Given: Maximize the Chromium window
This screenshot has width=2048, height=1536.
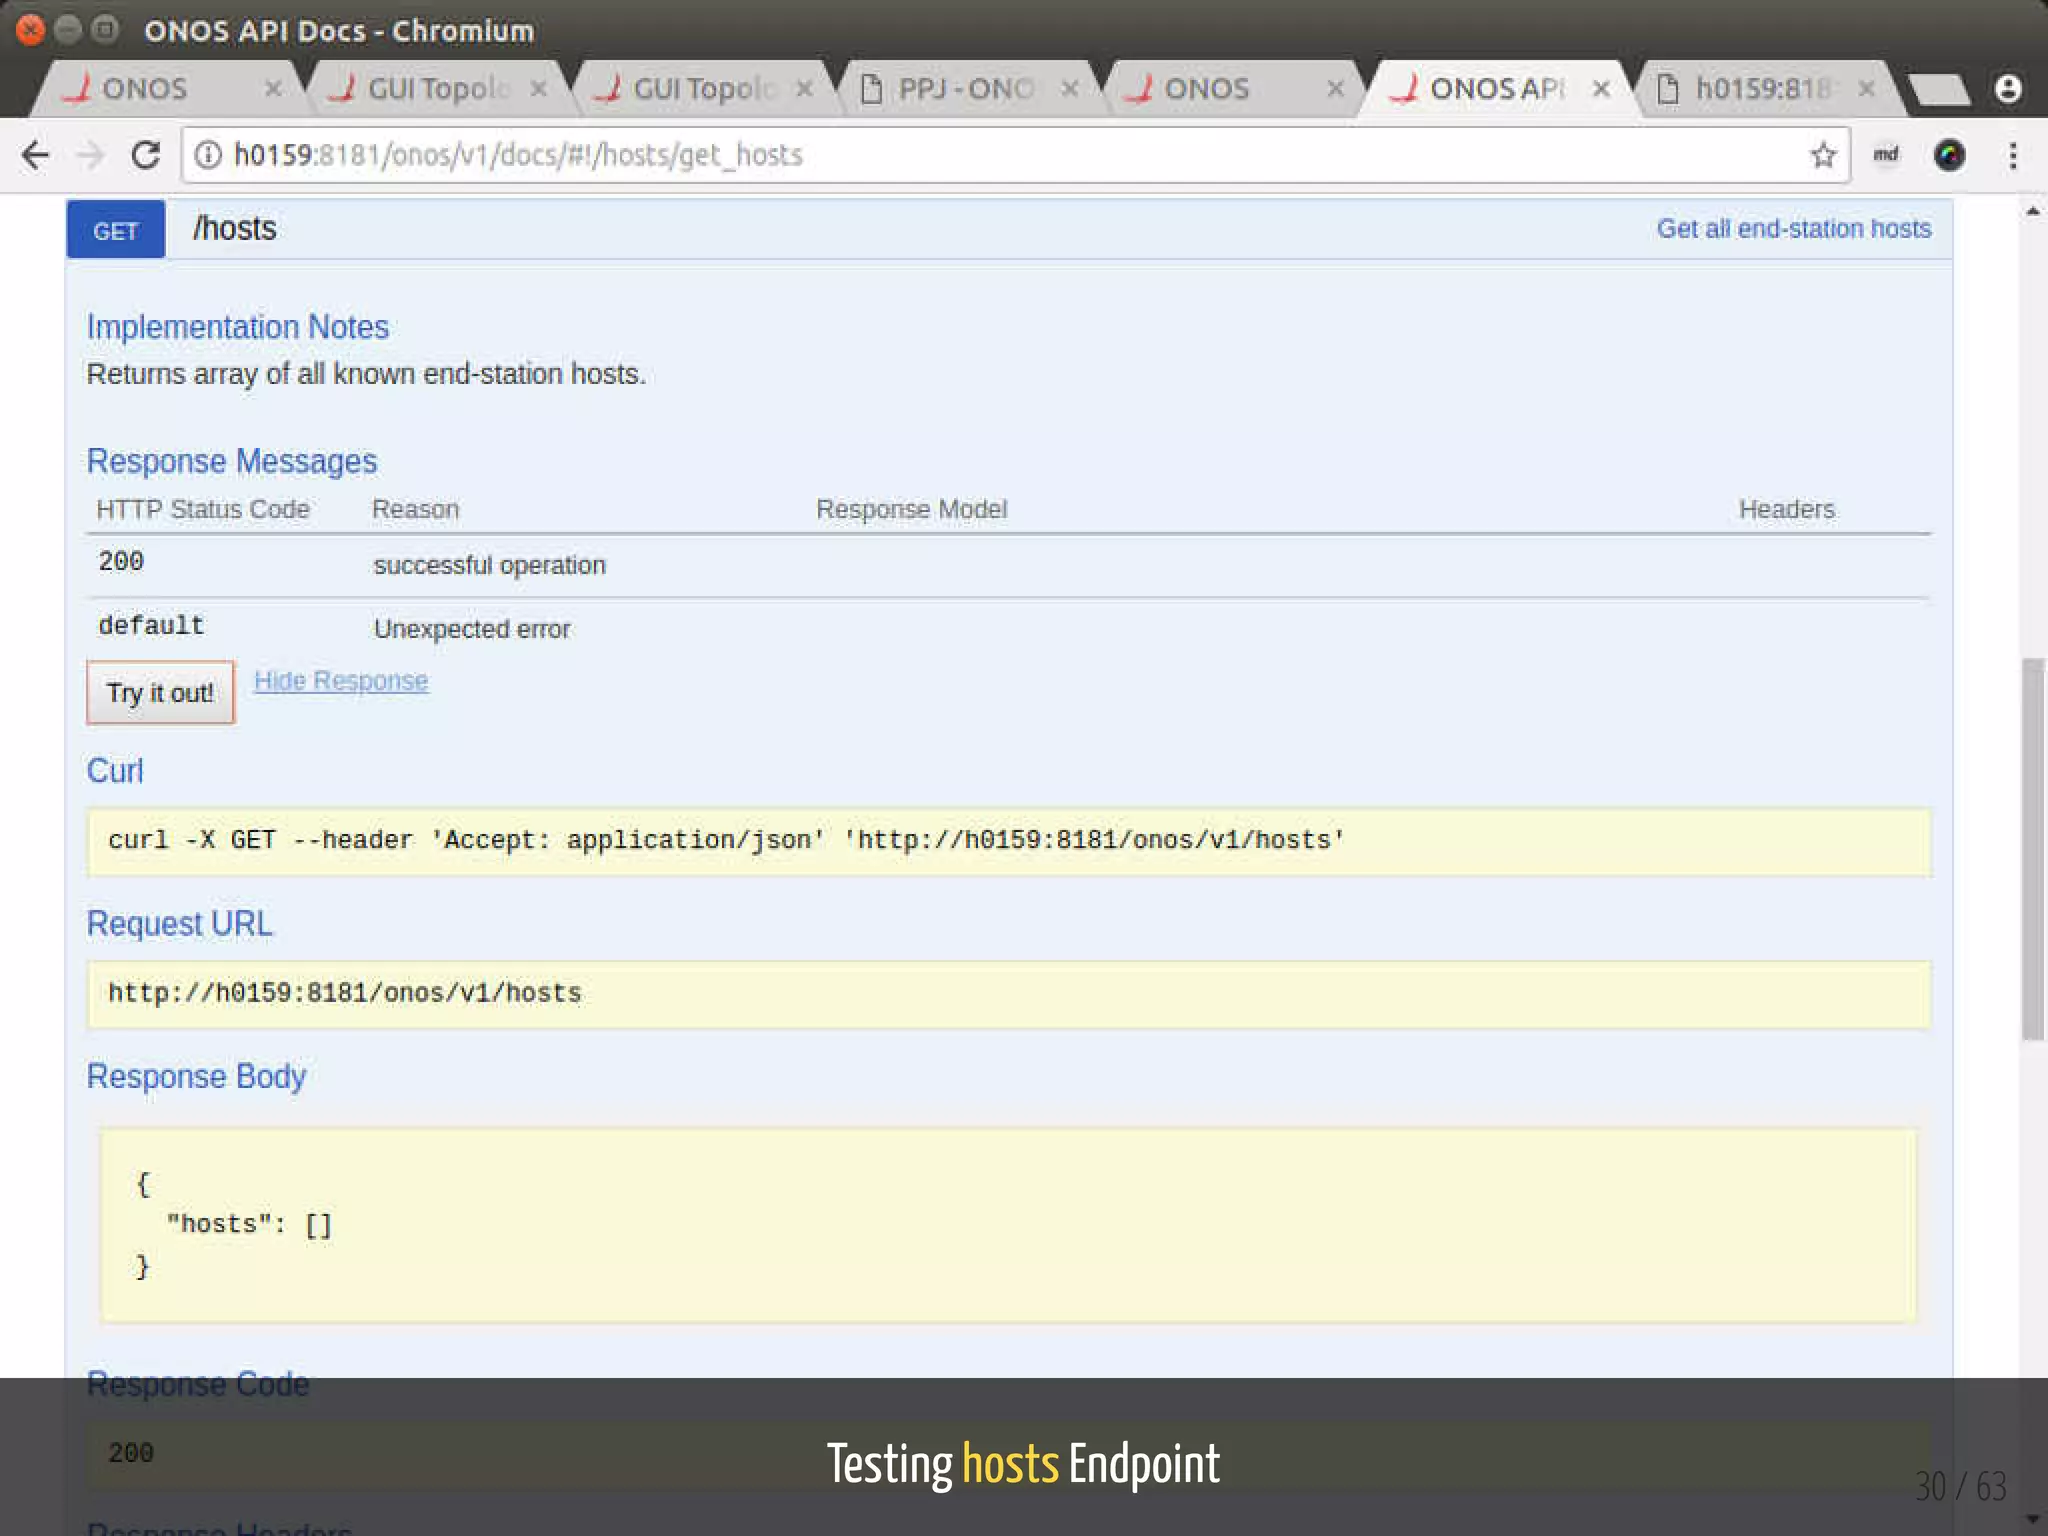Looking at the screenshot, I should click(x=104, y=30).
